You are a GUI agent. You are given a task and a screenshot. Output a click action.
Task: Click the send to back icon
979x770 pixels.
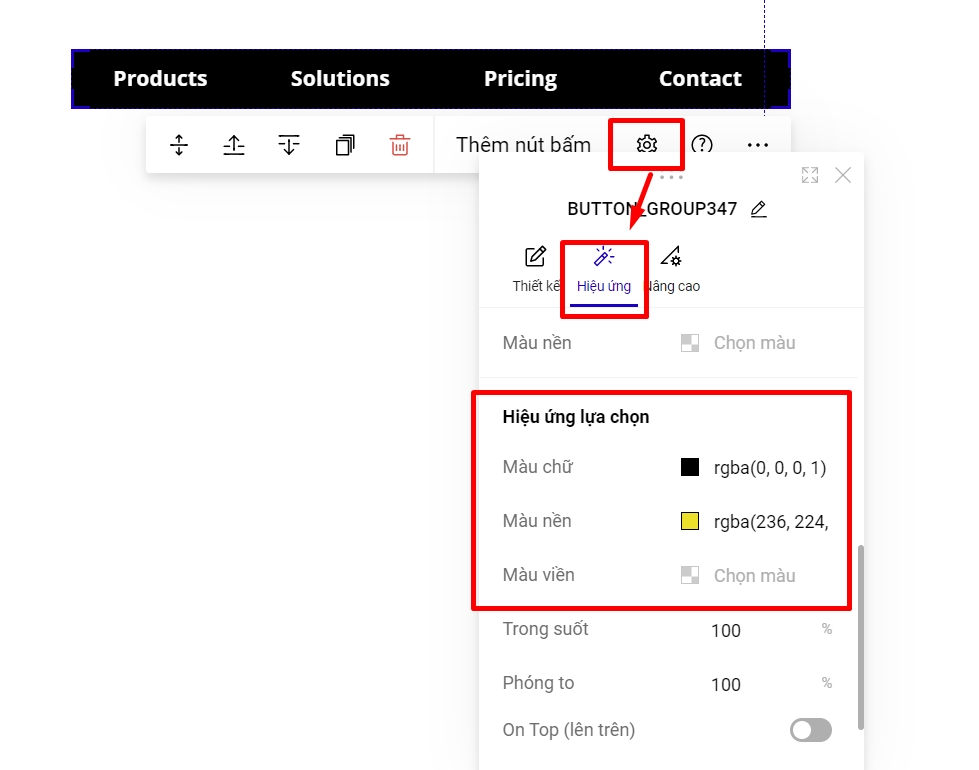(x=289, y=145)
